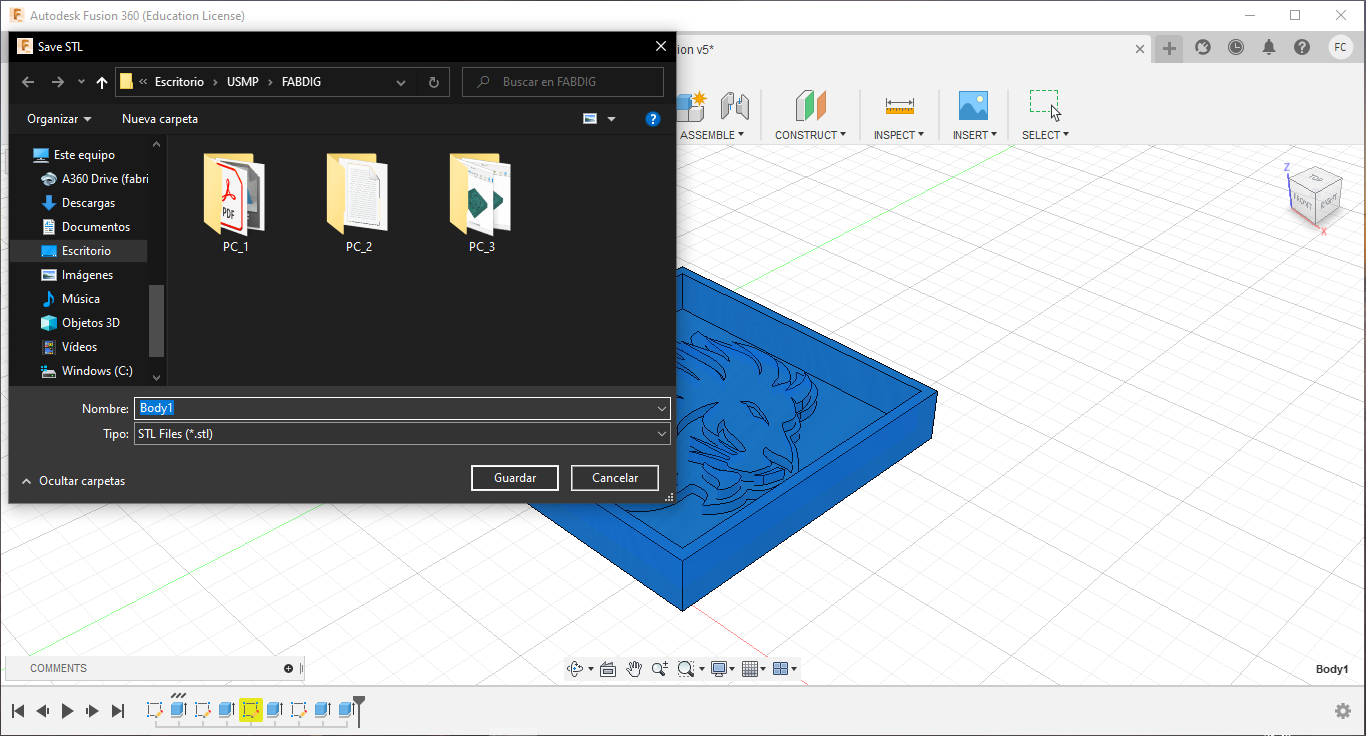Open the PC_2 folder thumbnail

pyautogui.click(x=359, y=204)
